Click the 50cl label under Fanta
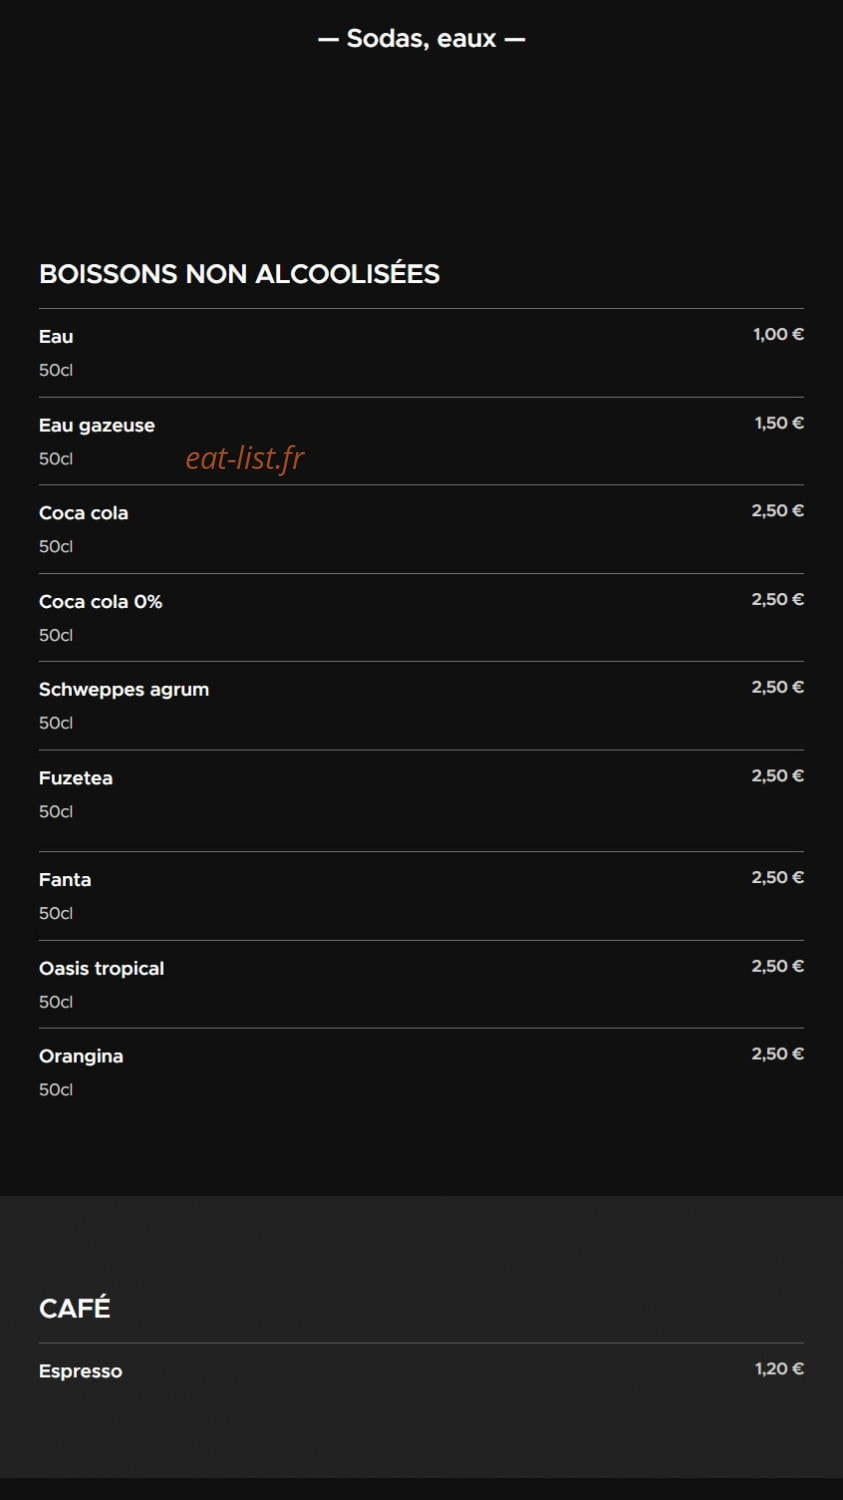The image size is (843, 1500). (x=56, y=913)
